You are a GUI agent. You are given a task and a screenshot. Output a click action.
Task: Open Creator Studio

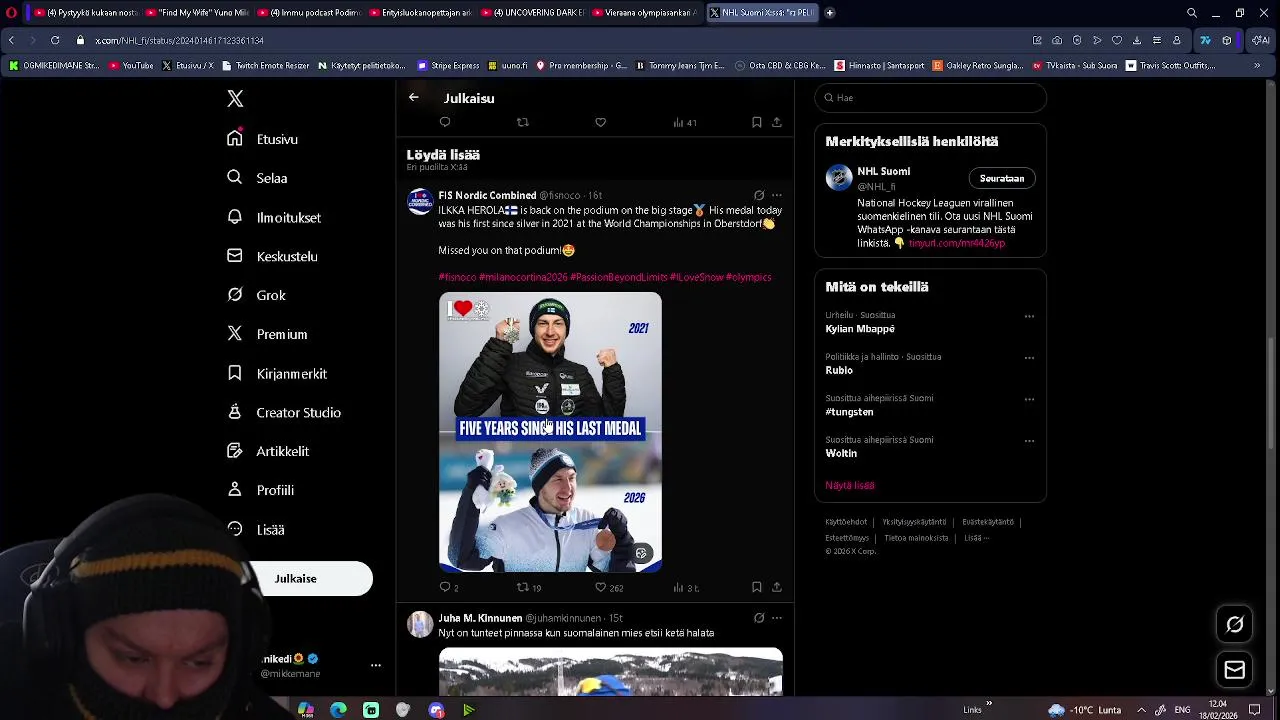coord(284,412)
